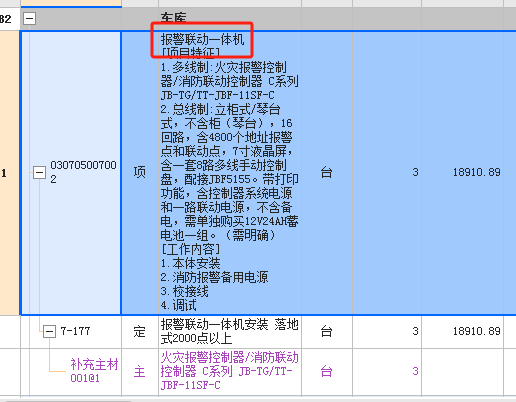Select the 车库 section title cell
This screenshot has width=516, height=402.
click(x=230, y=18)
